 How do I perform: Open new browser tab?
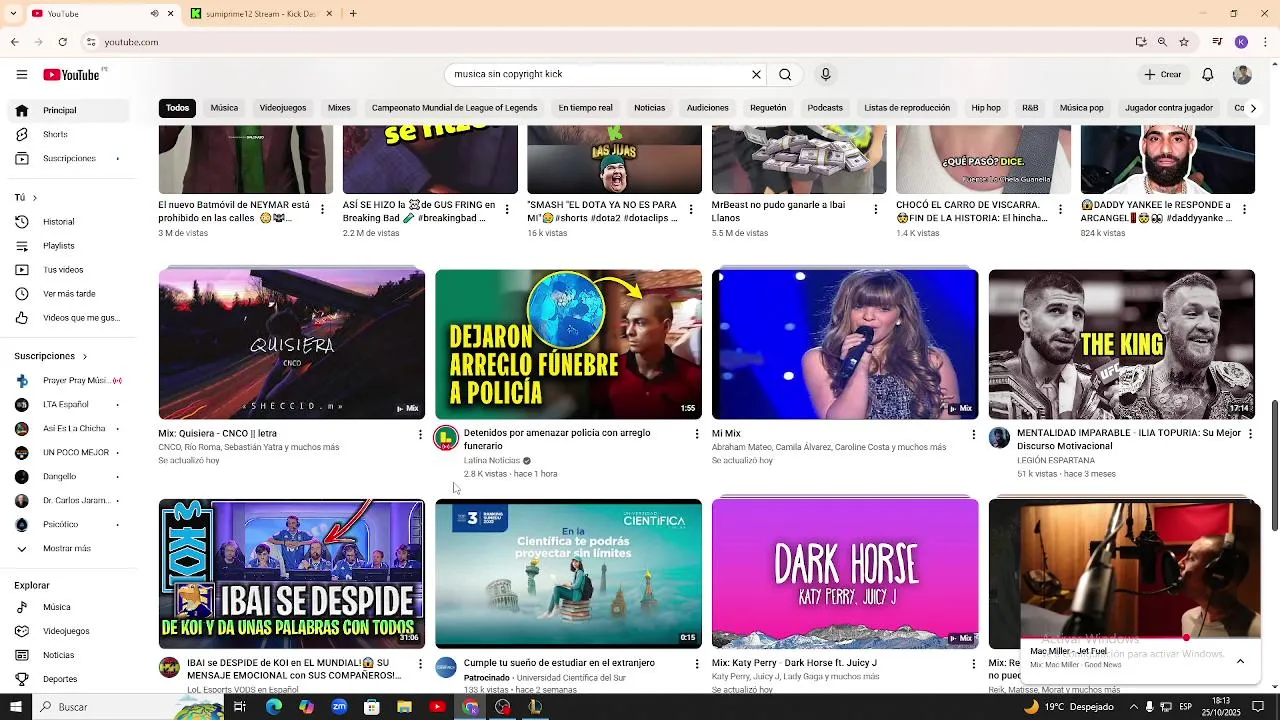point(353,14)
